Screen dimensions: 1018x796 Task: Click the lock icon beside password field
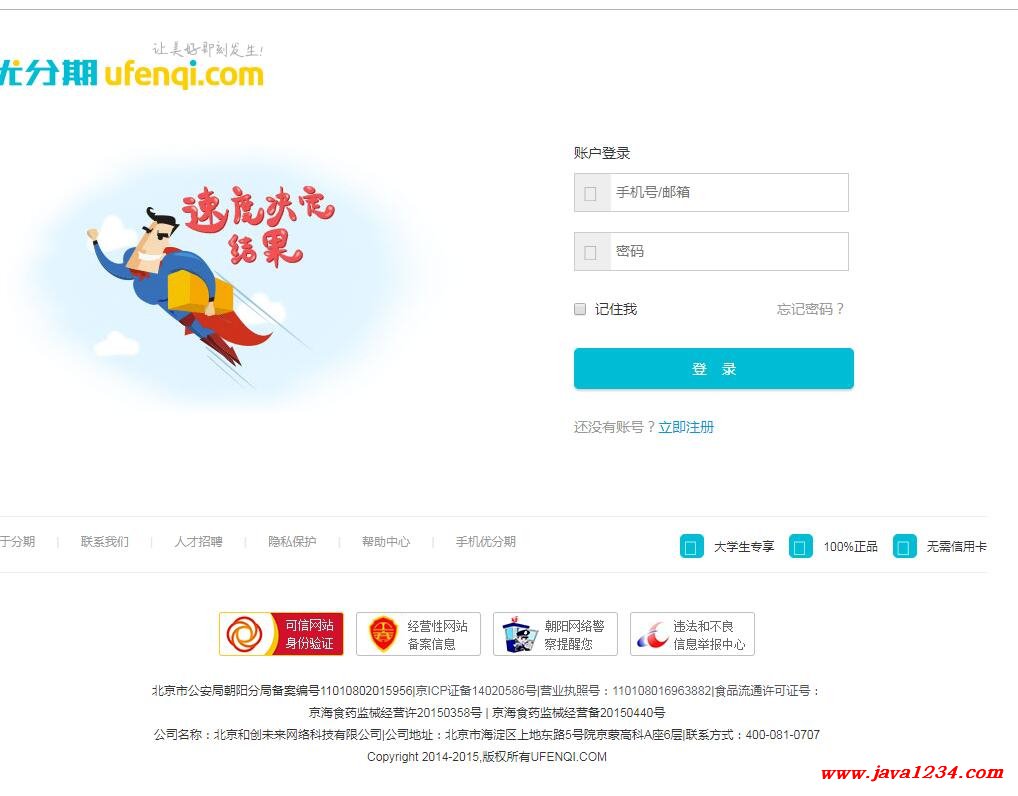[x=591, y=253]
